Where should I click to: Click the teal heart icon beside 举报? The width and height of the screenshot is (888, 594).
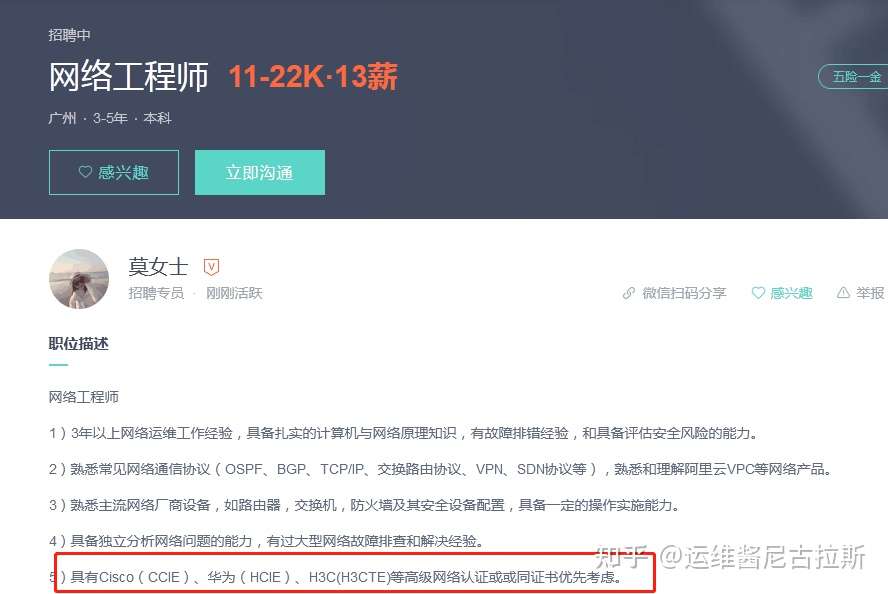click(758, 293)
